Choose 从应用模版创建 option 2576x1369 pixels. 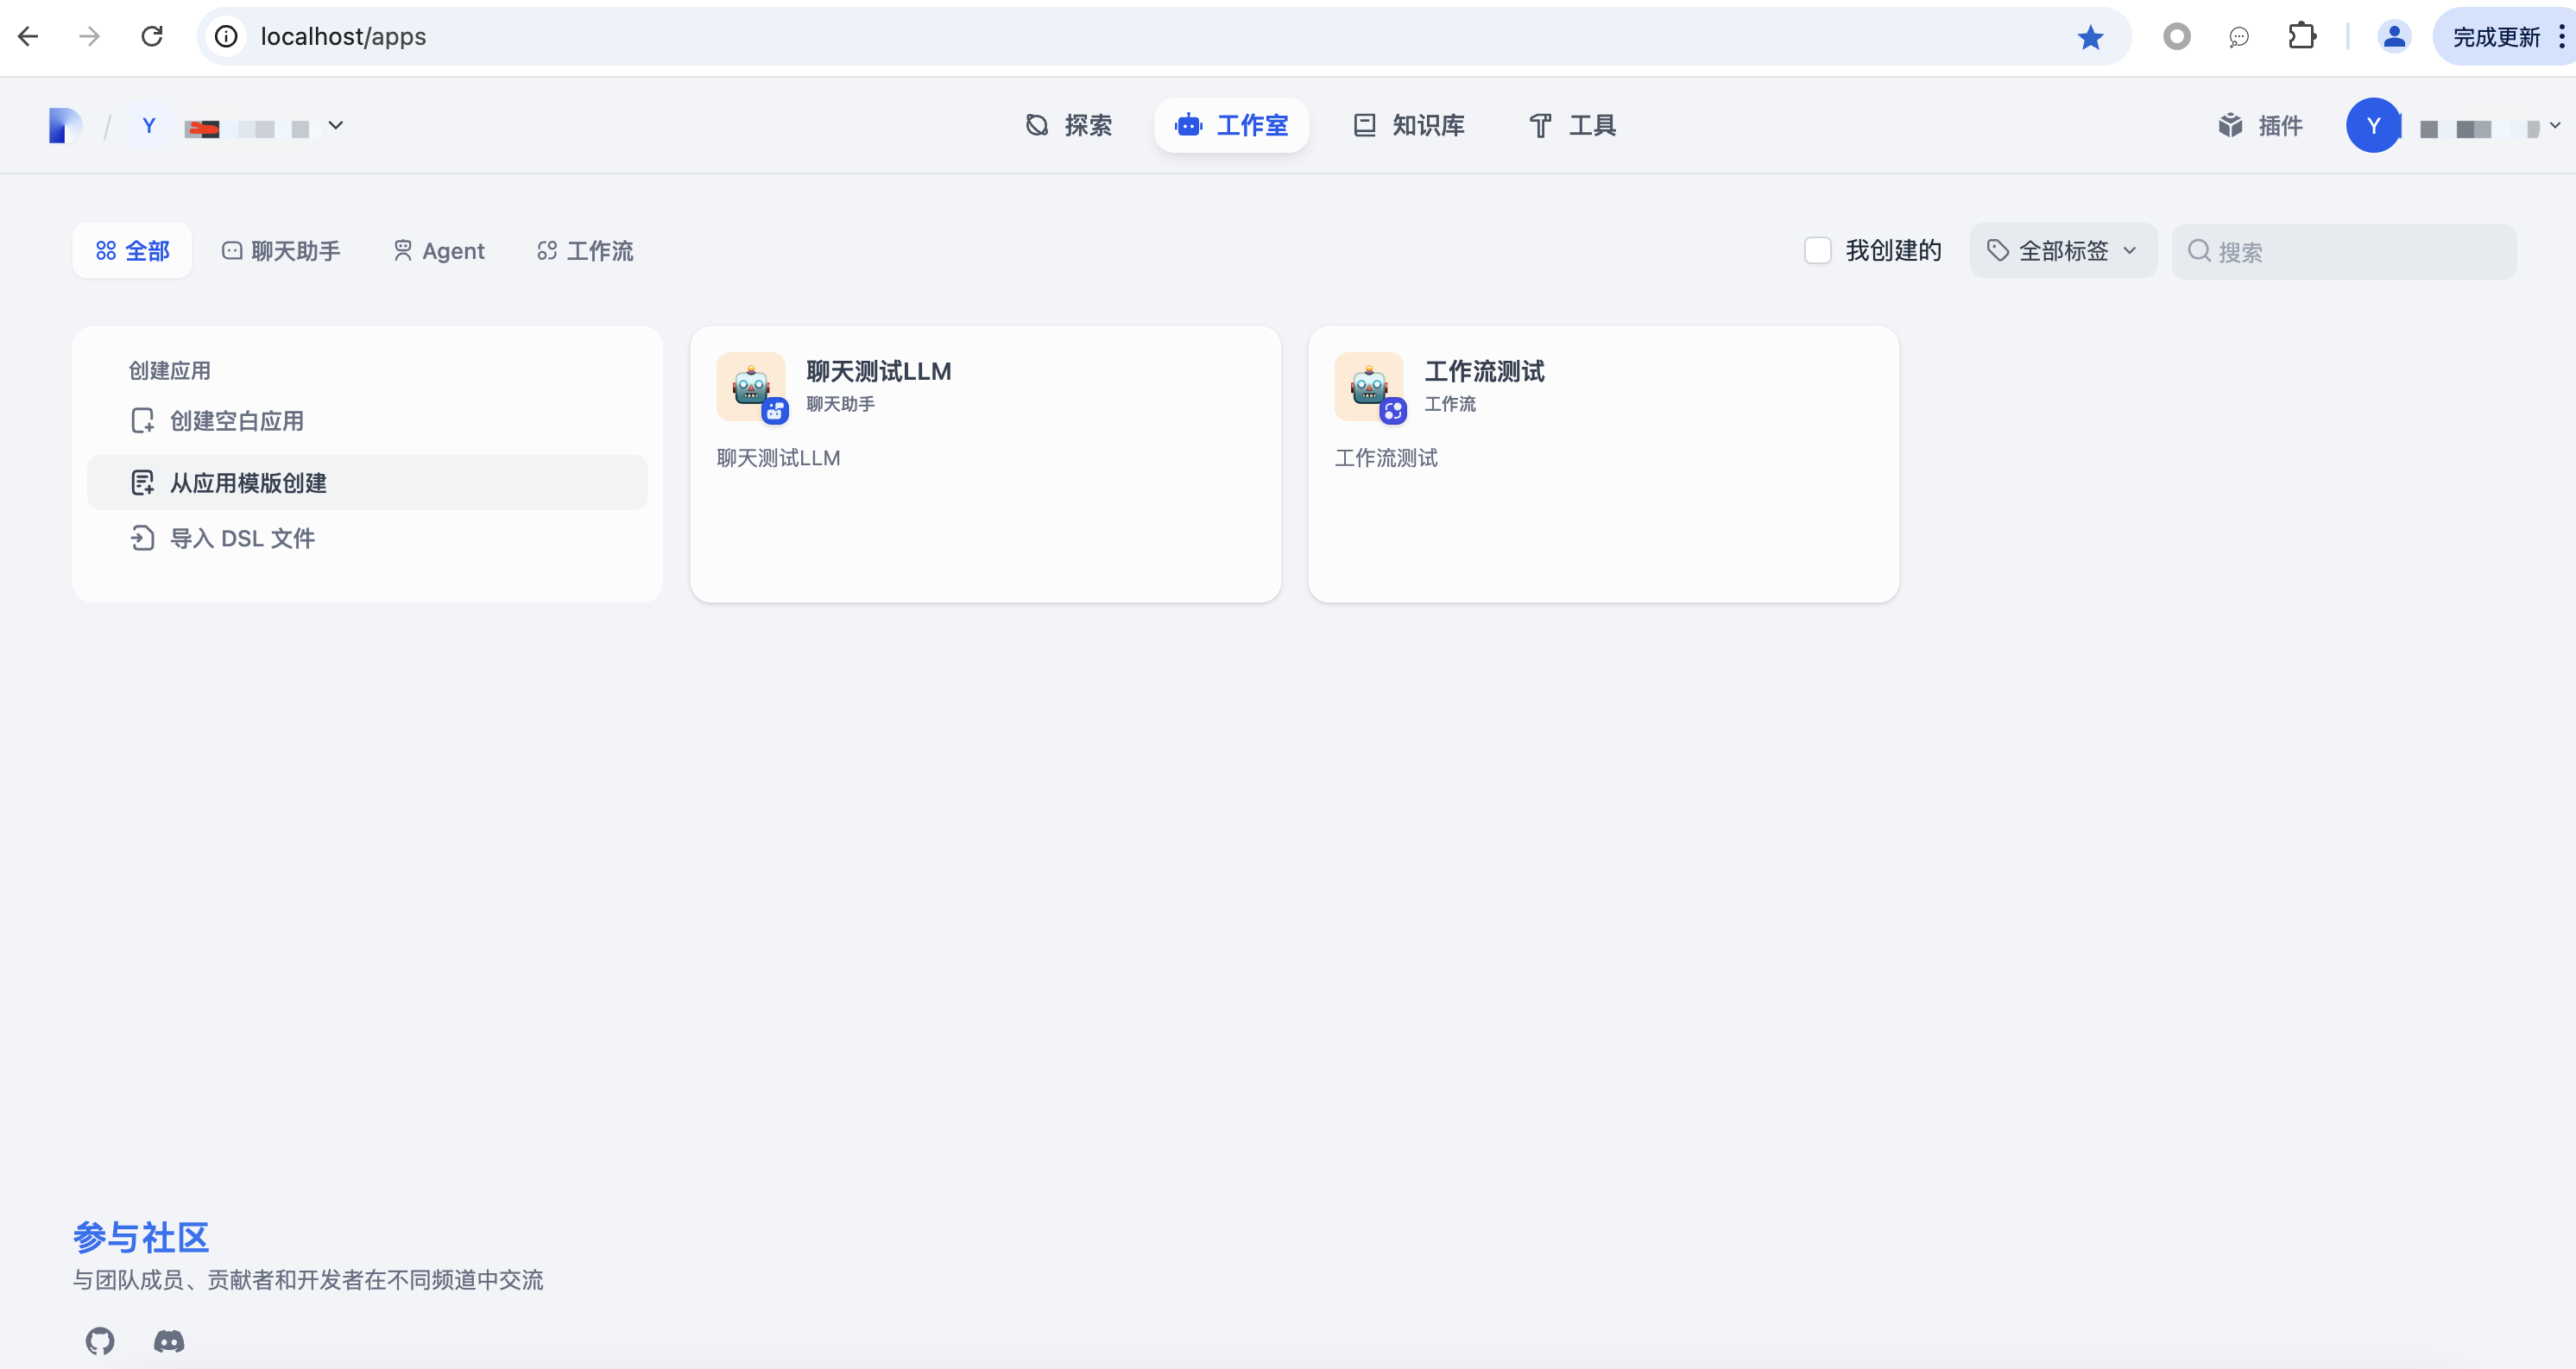[x=248, y=483]
